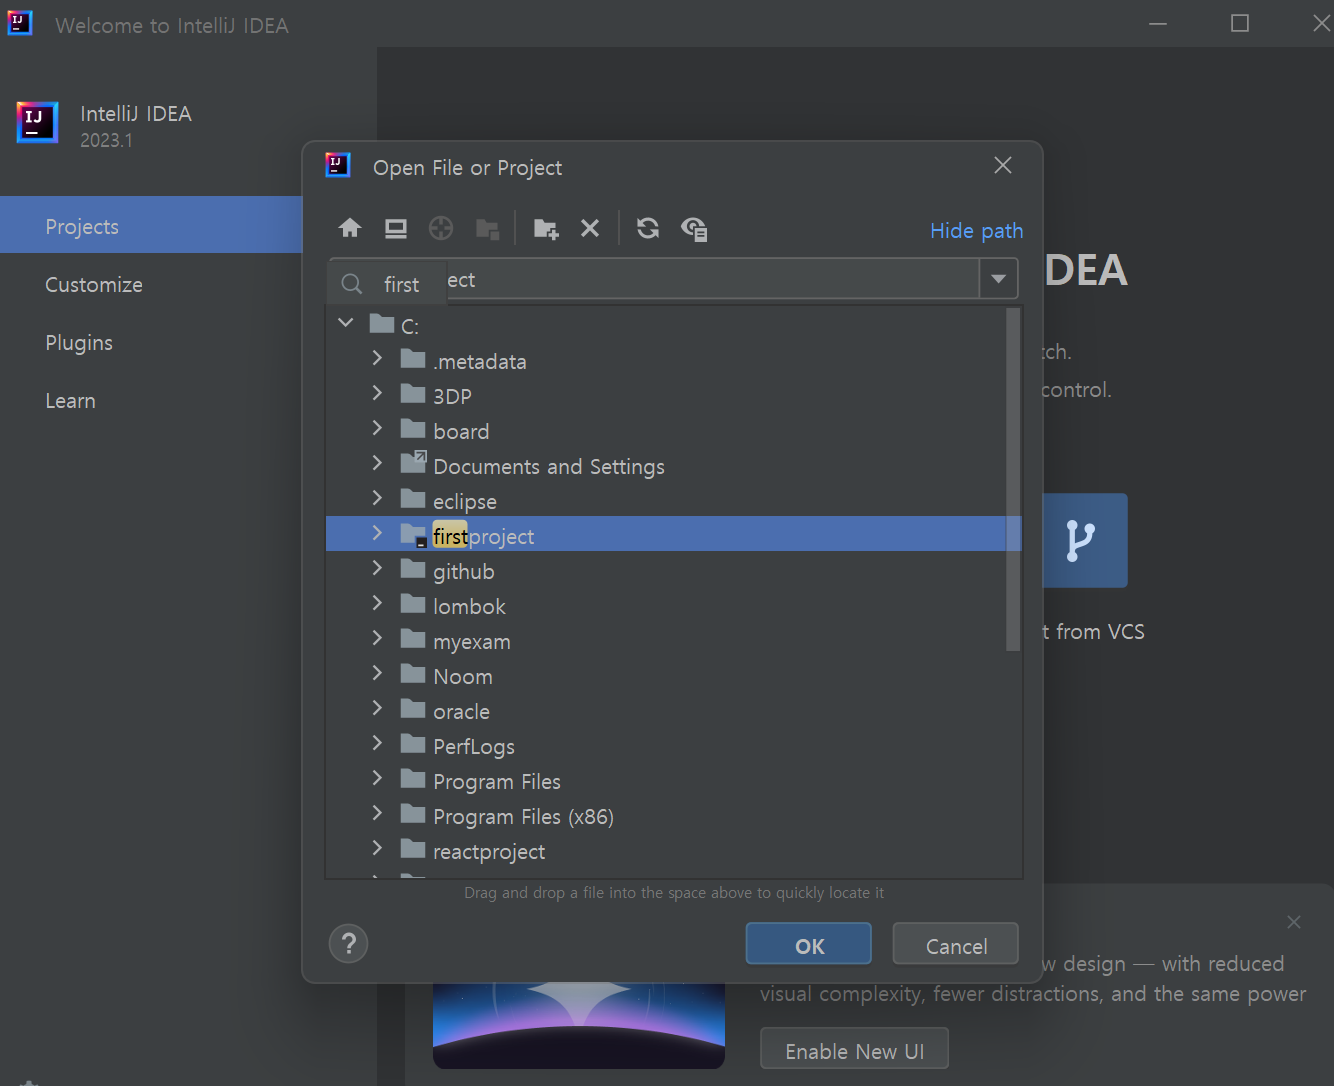This screenshot has height=1086, width=1334.
Task: Collapse the C: drive node
Action: point(346,323)
